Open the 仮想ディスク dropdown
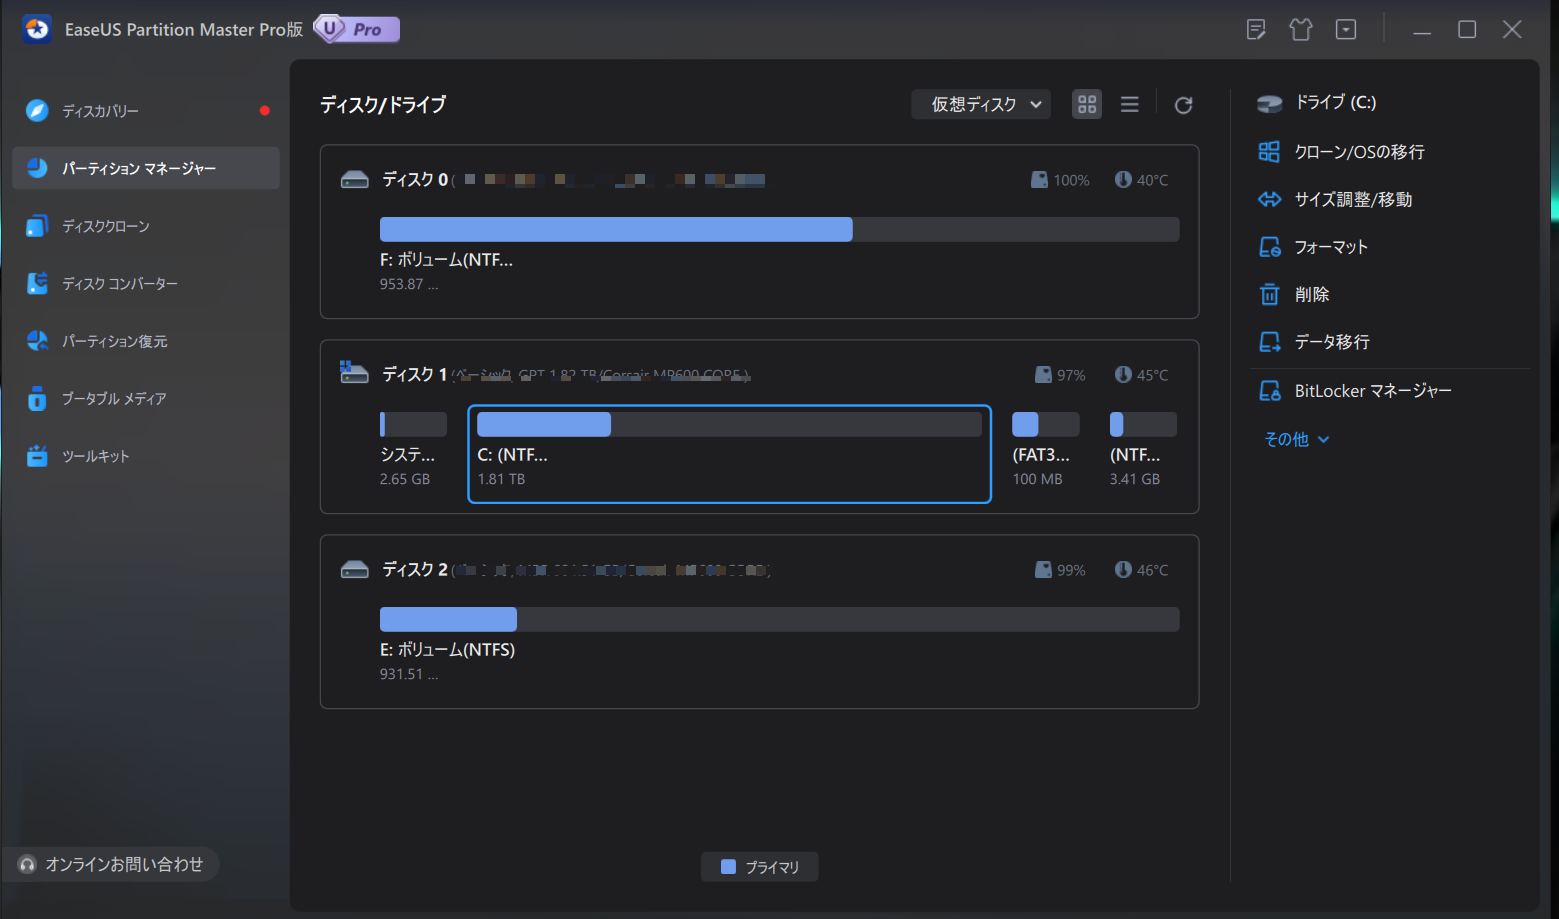The height and width of the screenshot is (919, 1559). [x=980, y=105]
